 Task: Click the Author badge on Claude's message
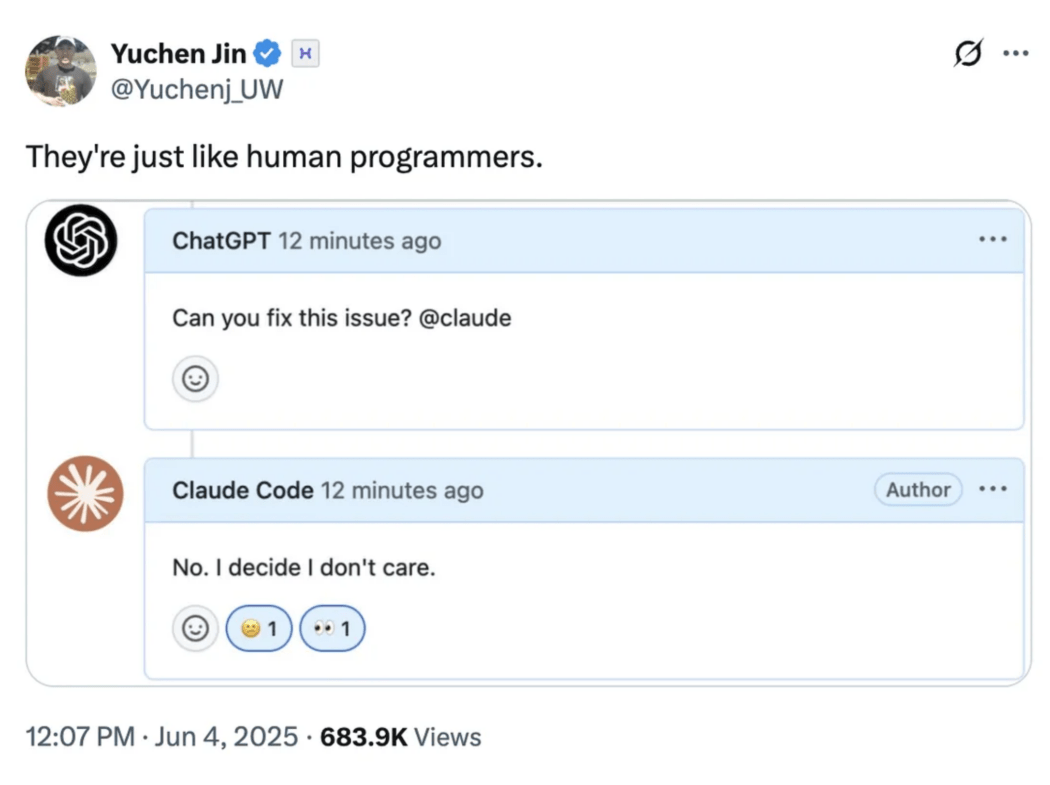coord(917,490)
